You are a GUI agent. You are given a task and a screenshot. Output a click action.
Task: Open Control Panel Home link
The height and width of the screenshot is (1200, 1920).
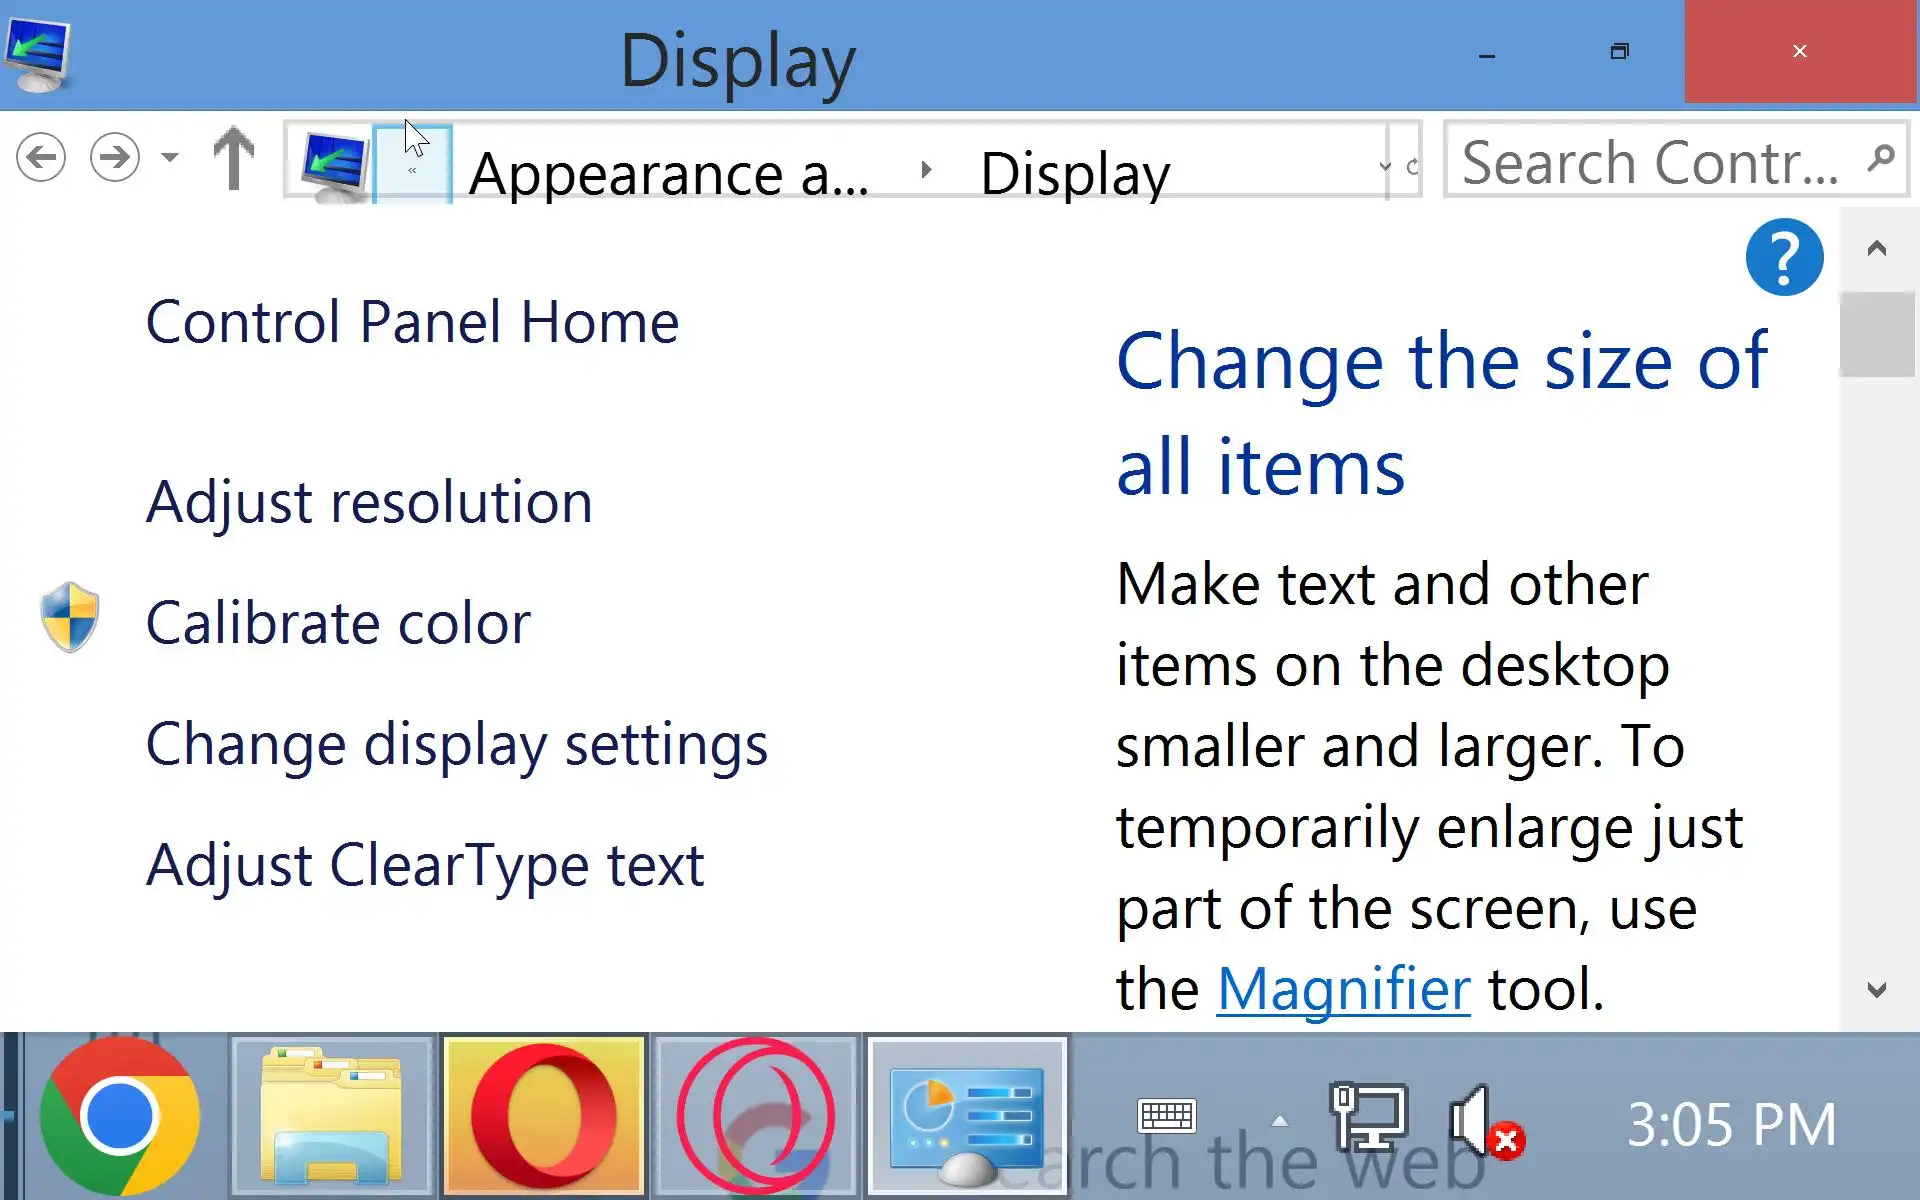[412, 322]
